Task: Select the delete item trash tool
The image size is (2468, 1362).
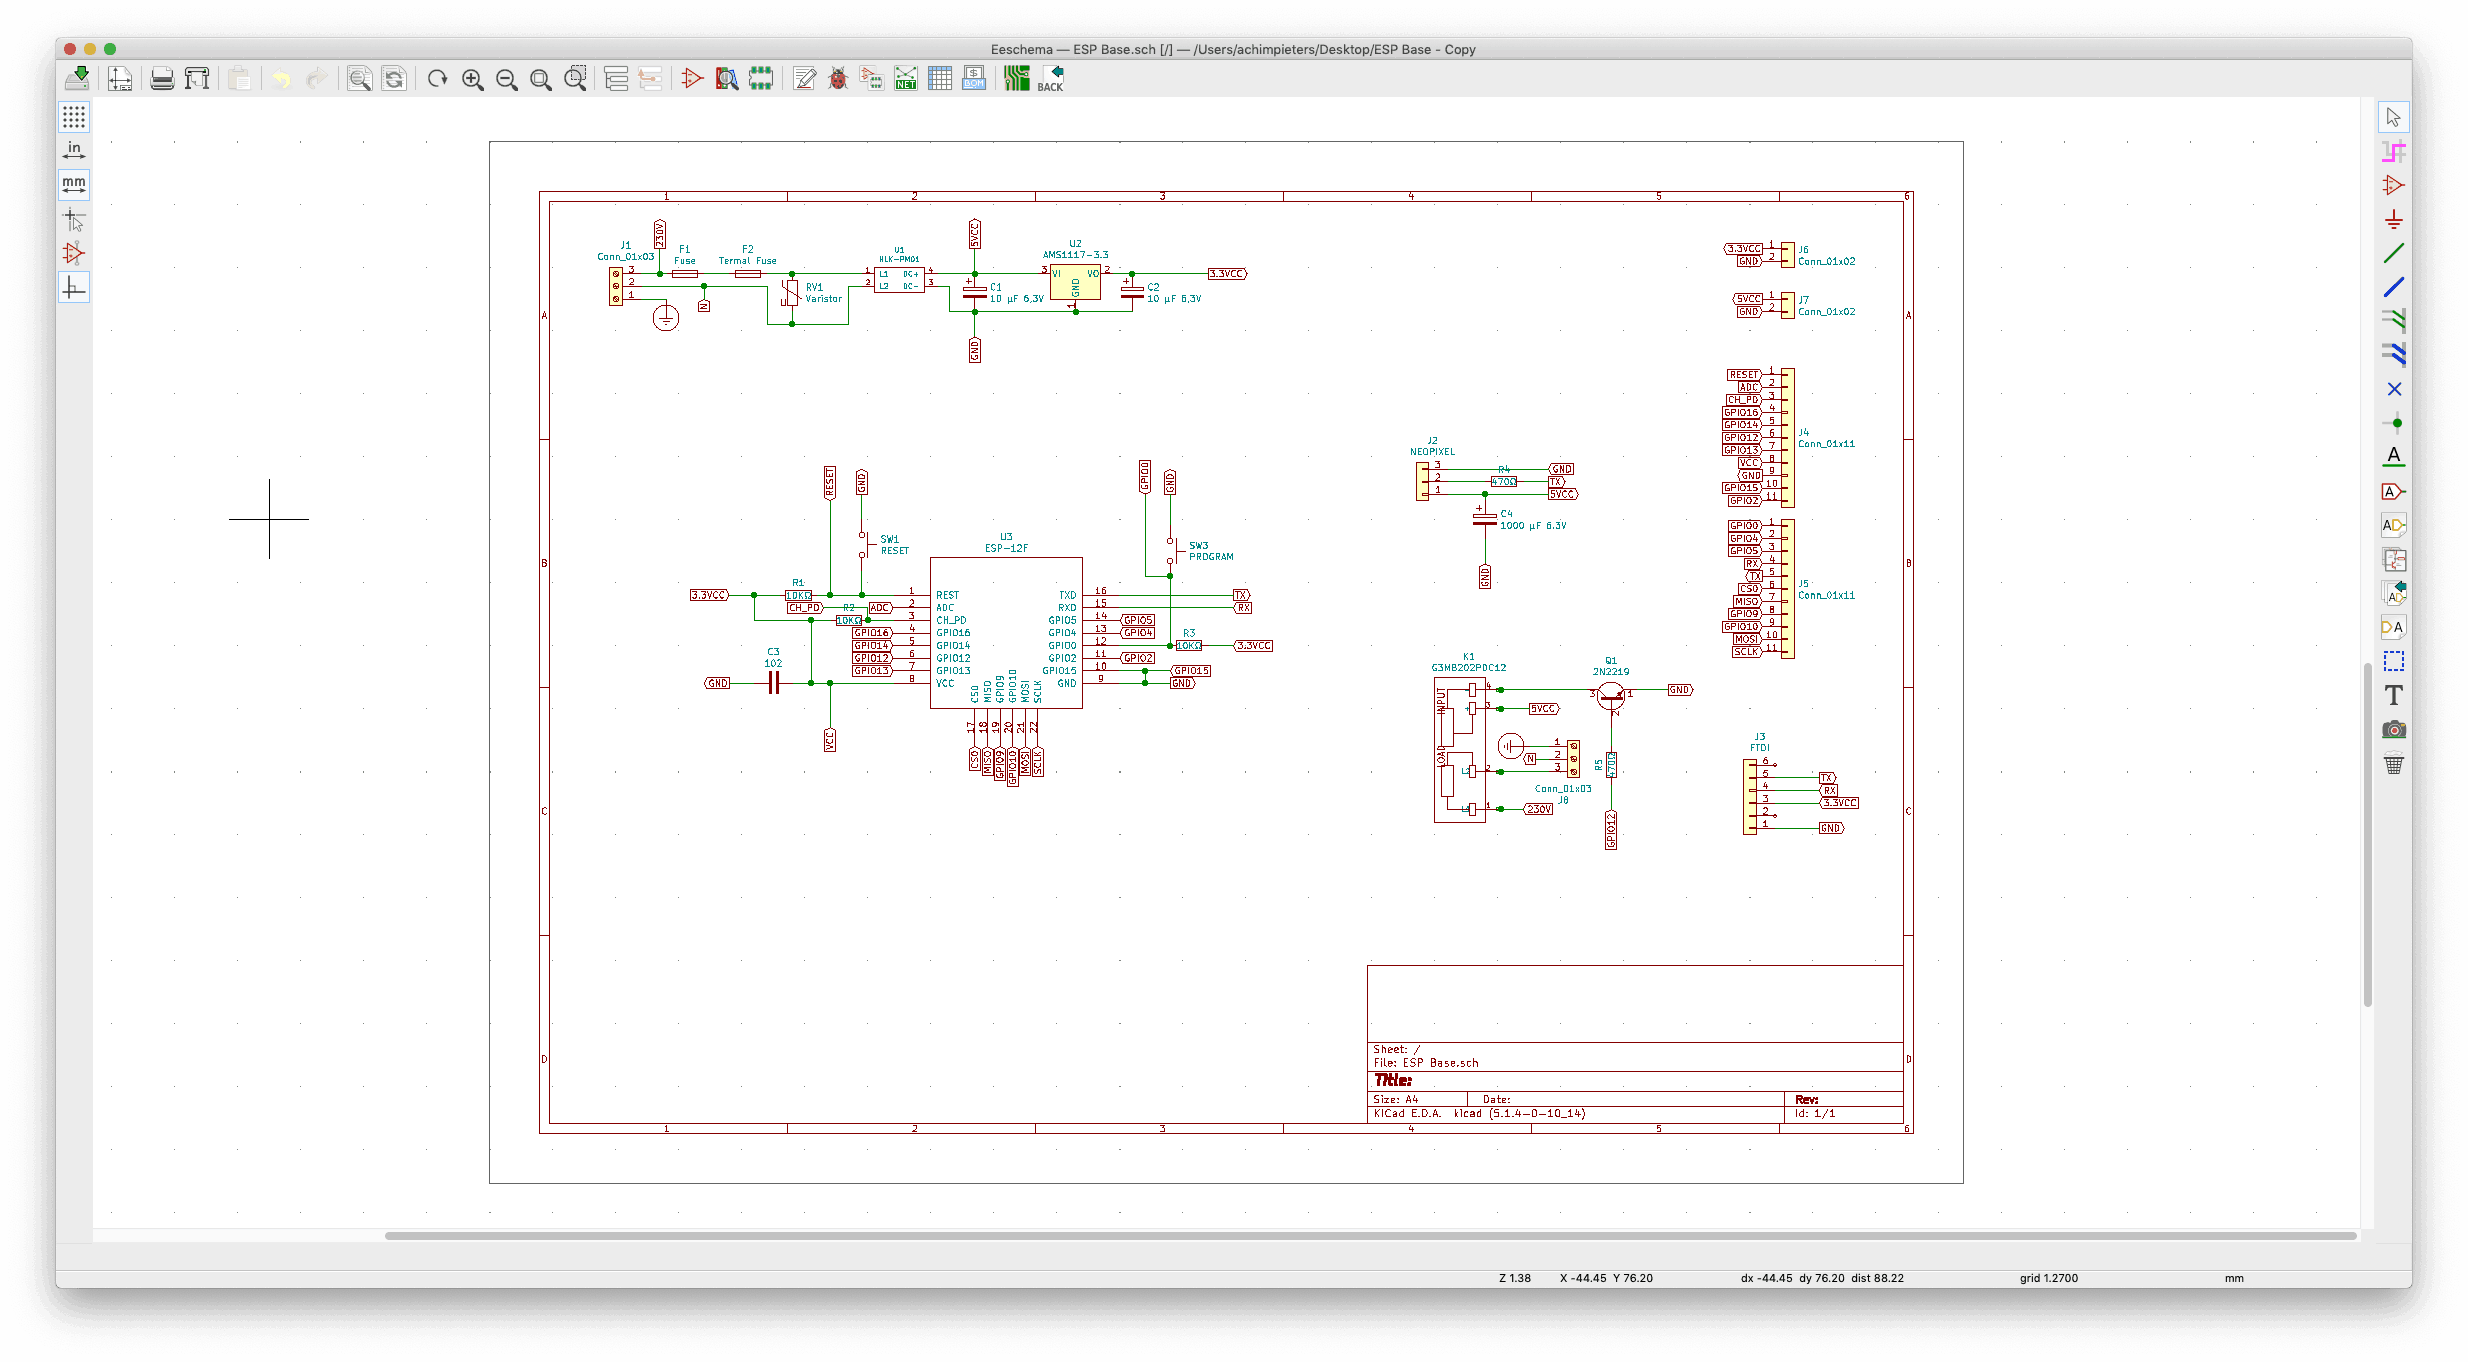Action: pos(2393,764)
